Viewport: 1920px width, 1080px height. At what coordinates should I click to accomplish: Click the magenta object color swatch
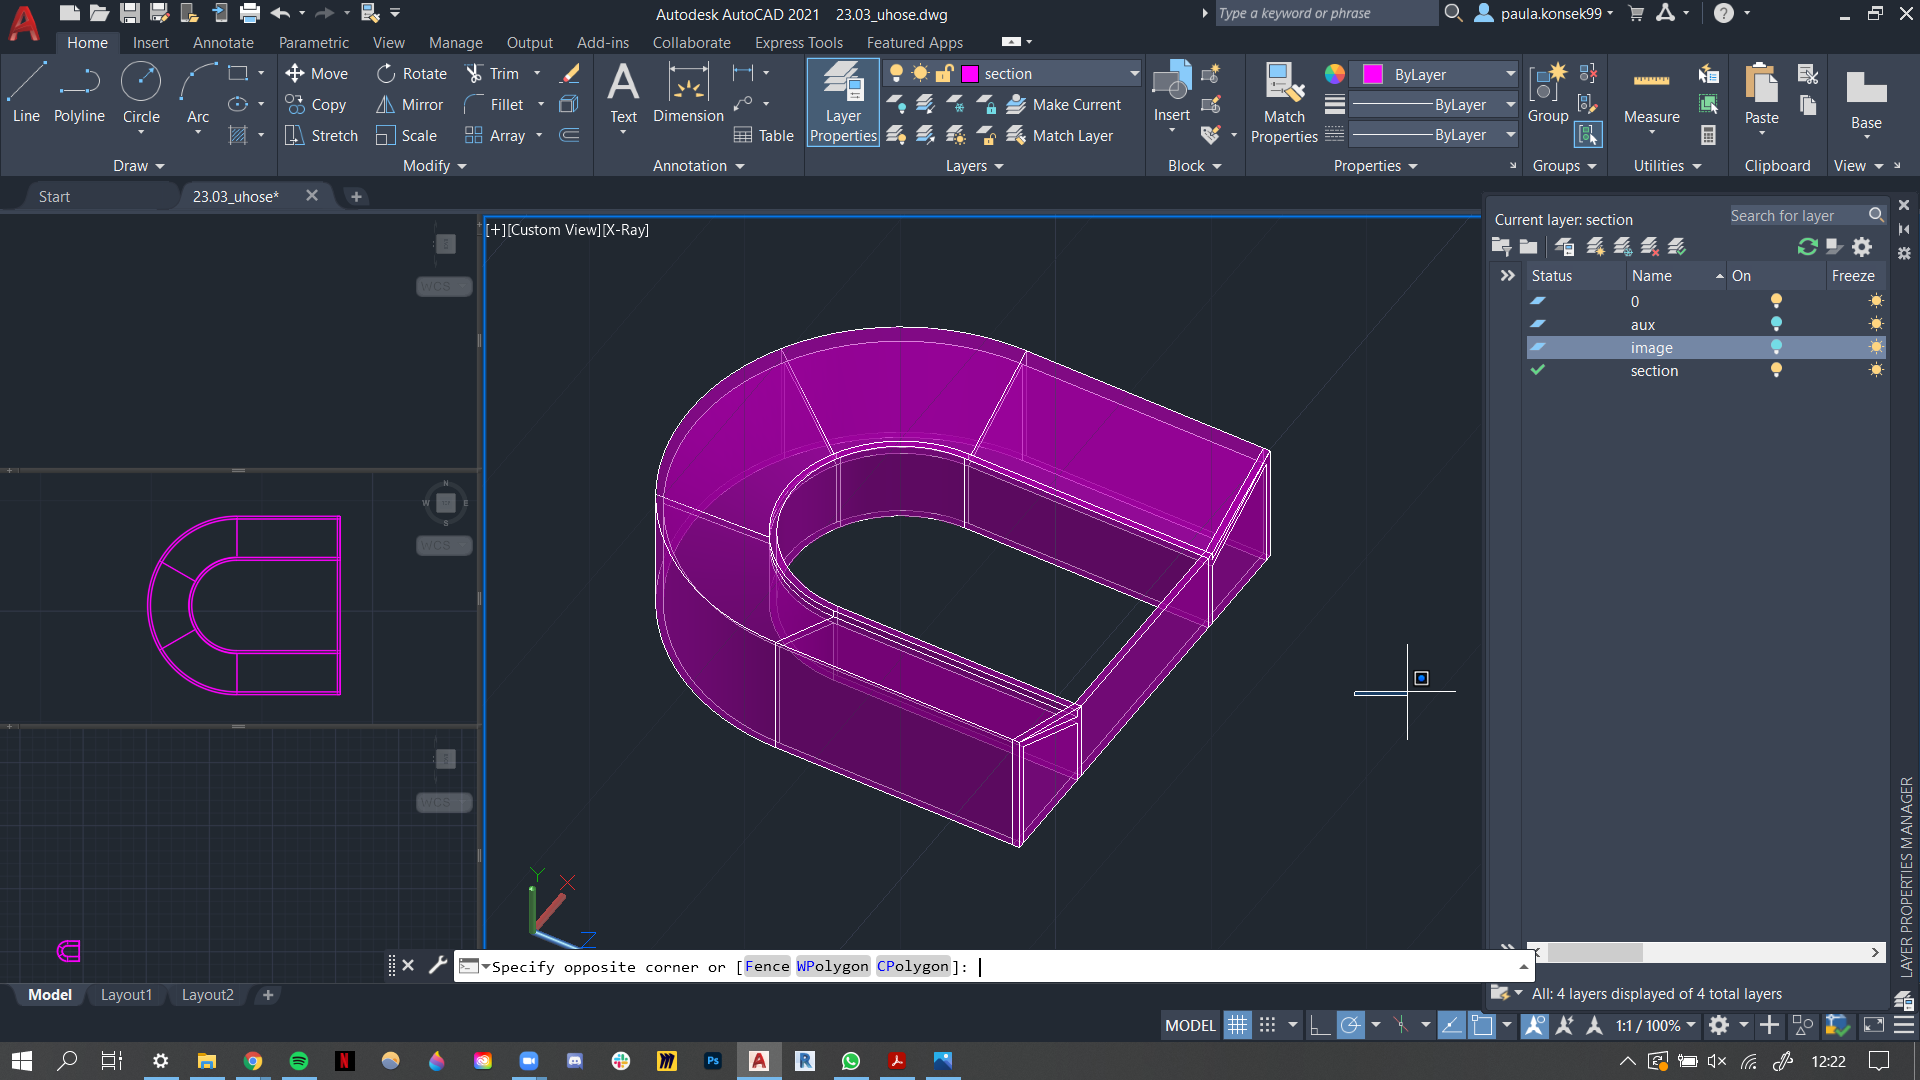tap(1373, 74)
